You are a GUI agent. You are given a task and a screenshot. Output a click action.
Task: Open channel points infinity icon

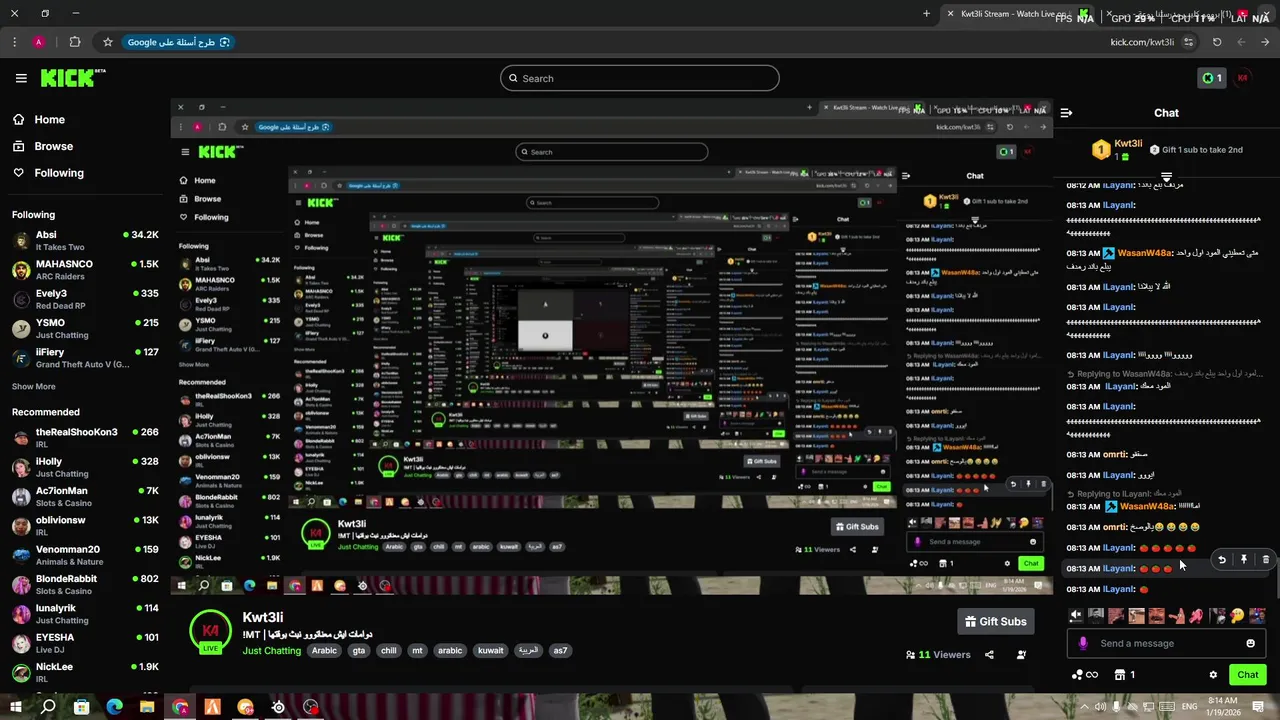[x=1084, y=675]
